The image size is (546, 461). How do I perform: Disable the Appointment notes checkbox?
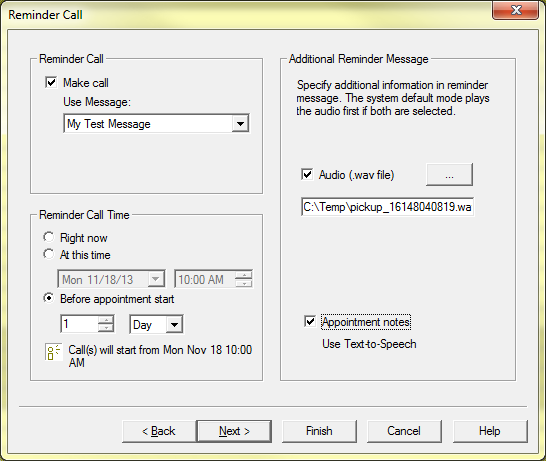(310, 321)
